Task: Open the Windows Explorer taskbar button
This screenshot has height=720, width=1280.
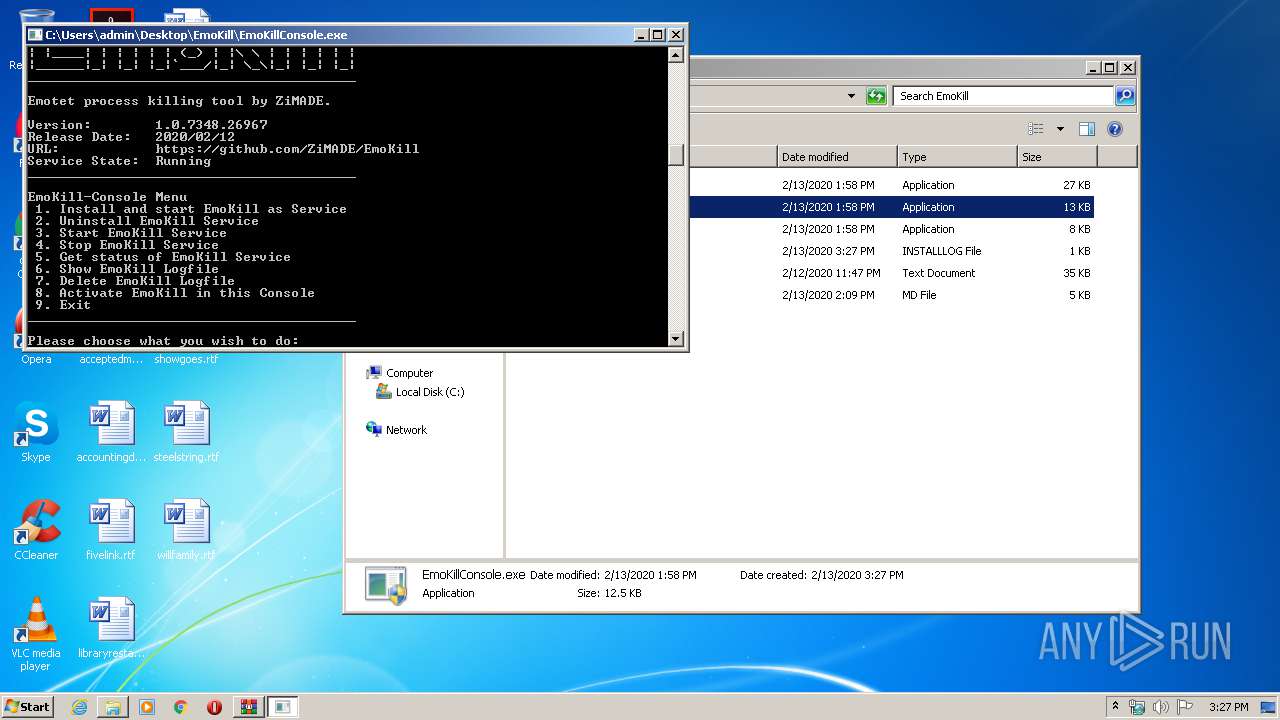Action: click(113, 707)
